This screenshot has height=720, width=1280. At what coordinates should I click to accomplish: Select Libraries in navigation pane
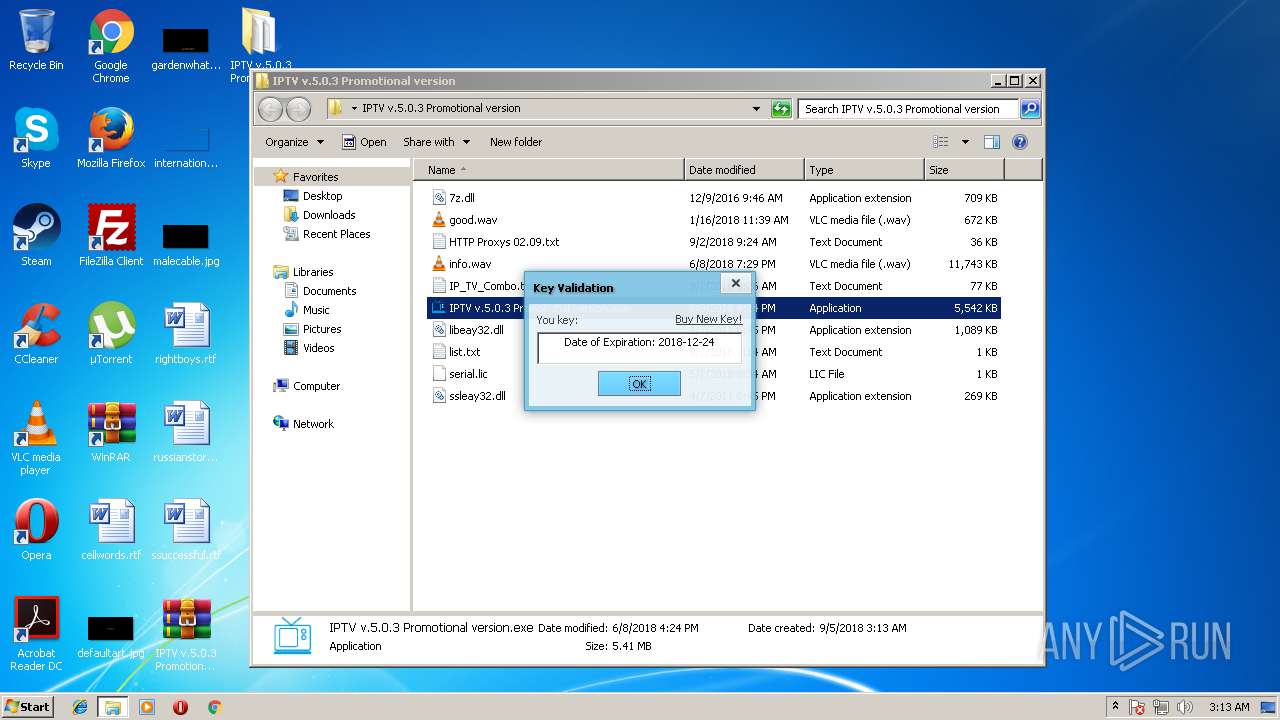[313, 272]
